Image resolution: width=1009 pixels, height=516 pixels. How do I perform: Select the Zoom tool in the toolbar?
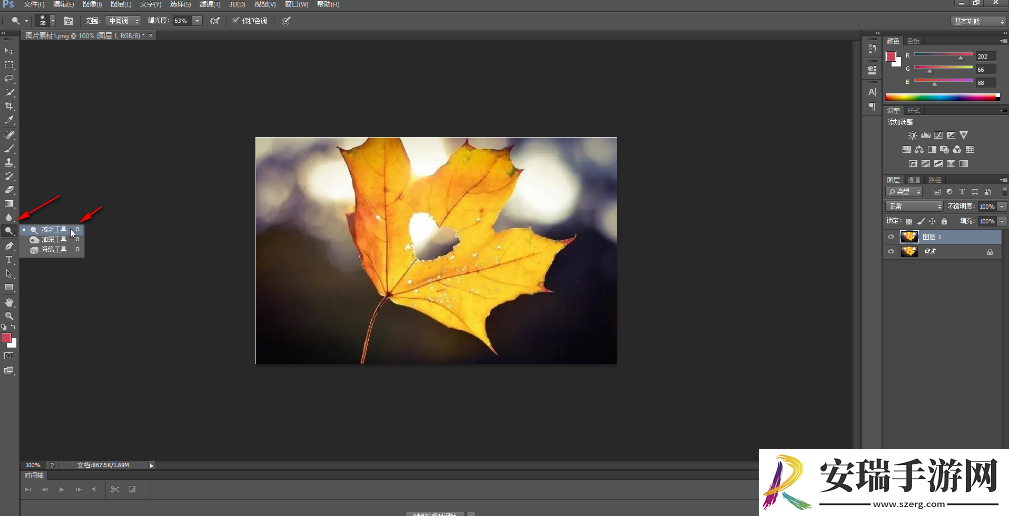[x=9, y=316]
